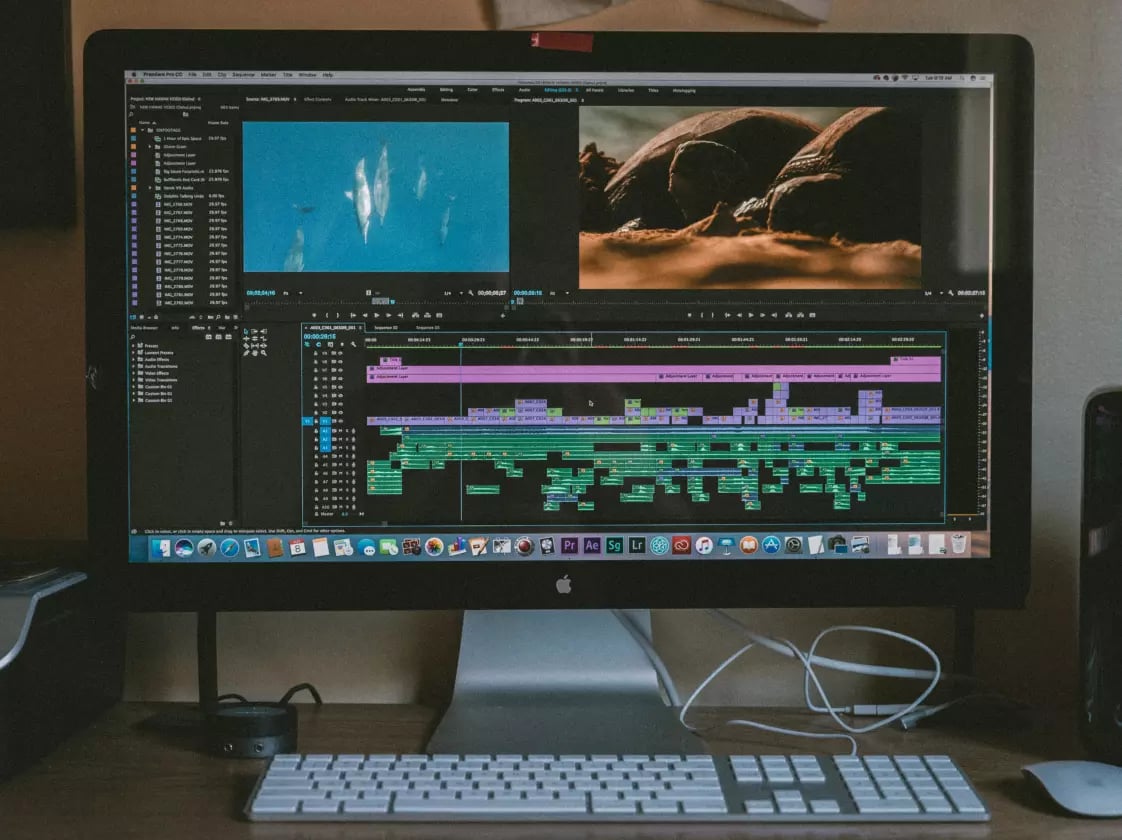The image size is (1122, 840).
Task: Select the Zoom tool in tools panel
Action: [x=263, y=353]
